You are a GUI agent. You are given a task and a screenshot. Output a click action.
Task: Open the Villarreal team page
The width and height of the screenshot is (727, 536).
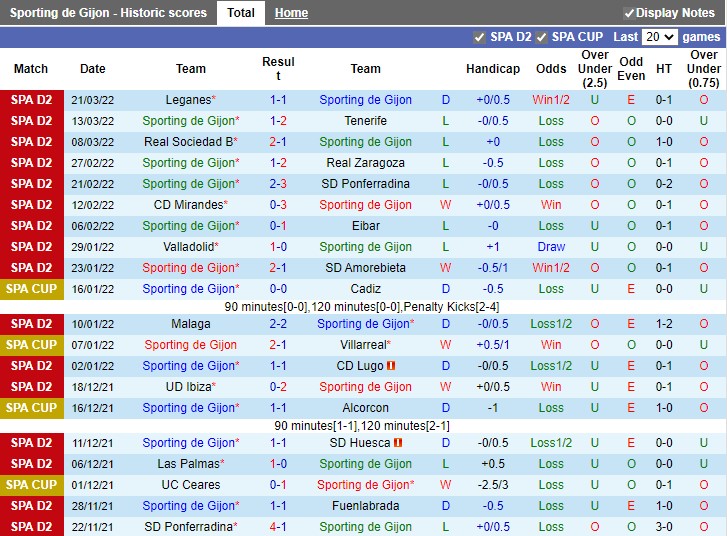(x=365, y=345)
